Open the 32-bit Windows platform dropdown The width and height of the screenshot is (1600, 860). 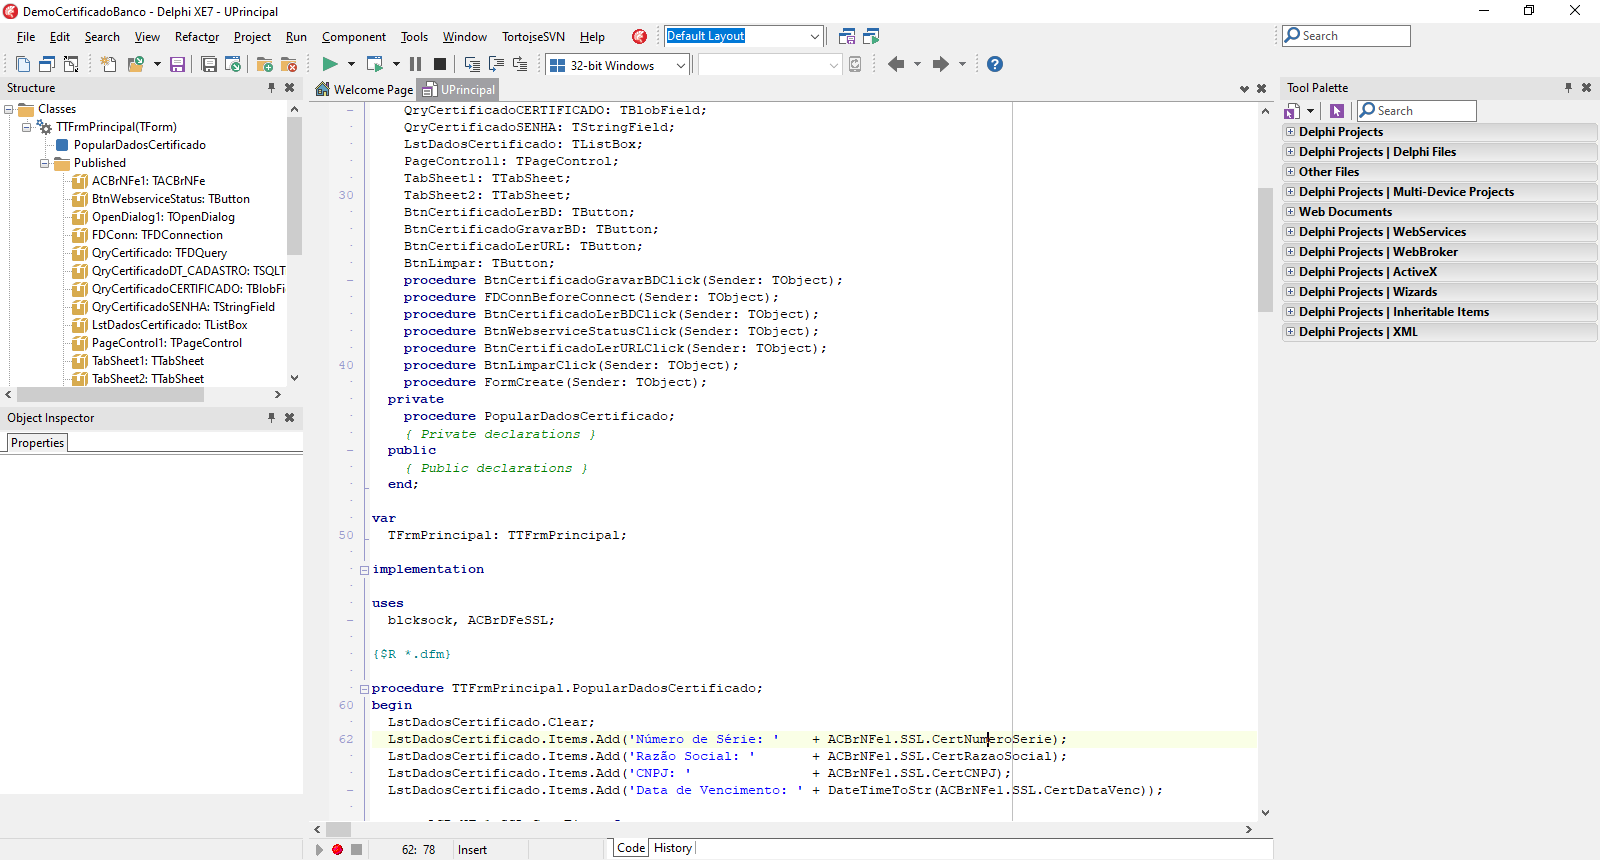tap(681, 65)
